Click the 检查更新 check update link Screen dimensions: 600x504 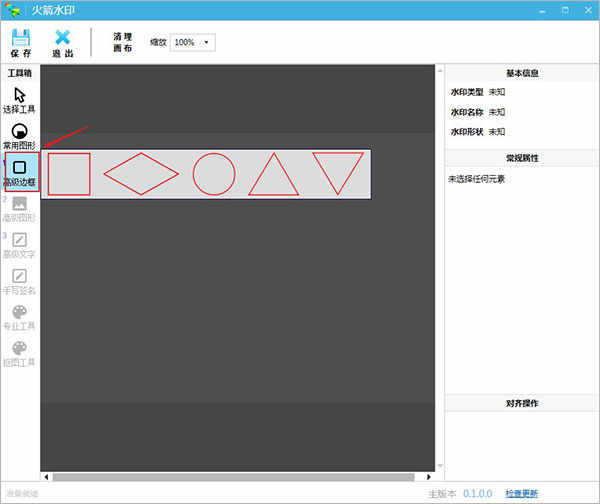pyautogui.click(x=522, y=493)
